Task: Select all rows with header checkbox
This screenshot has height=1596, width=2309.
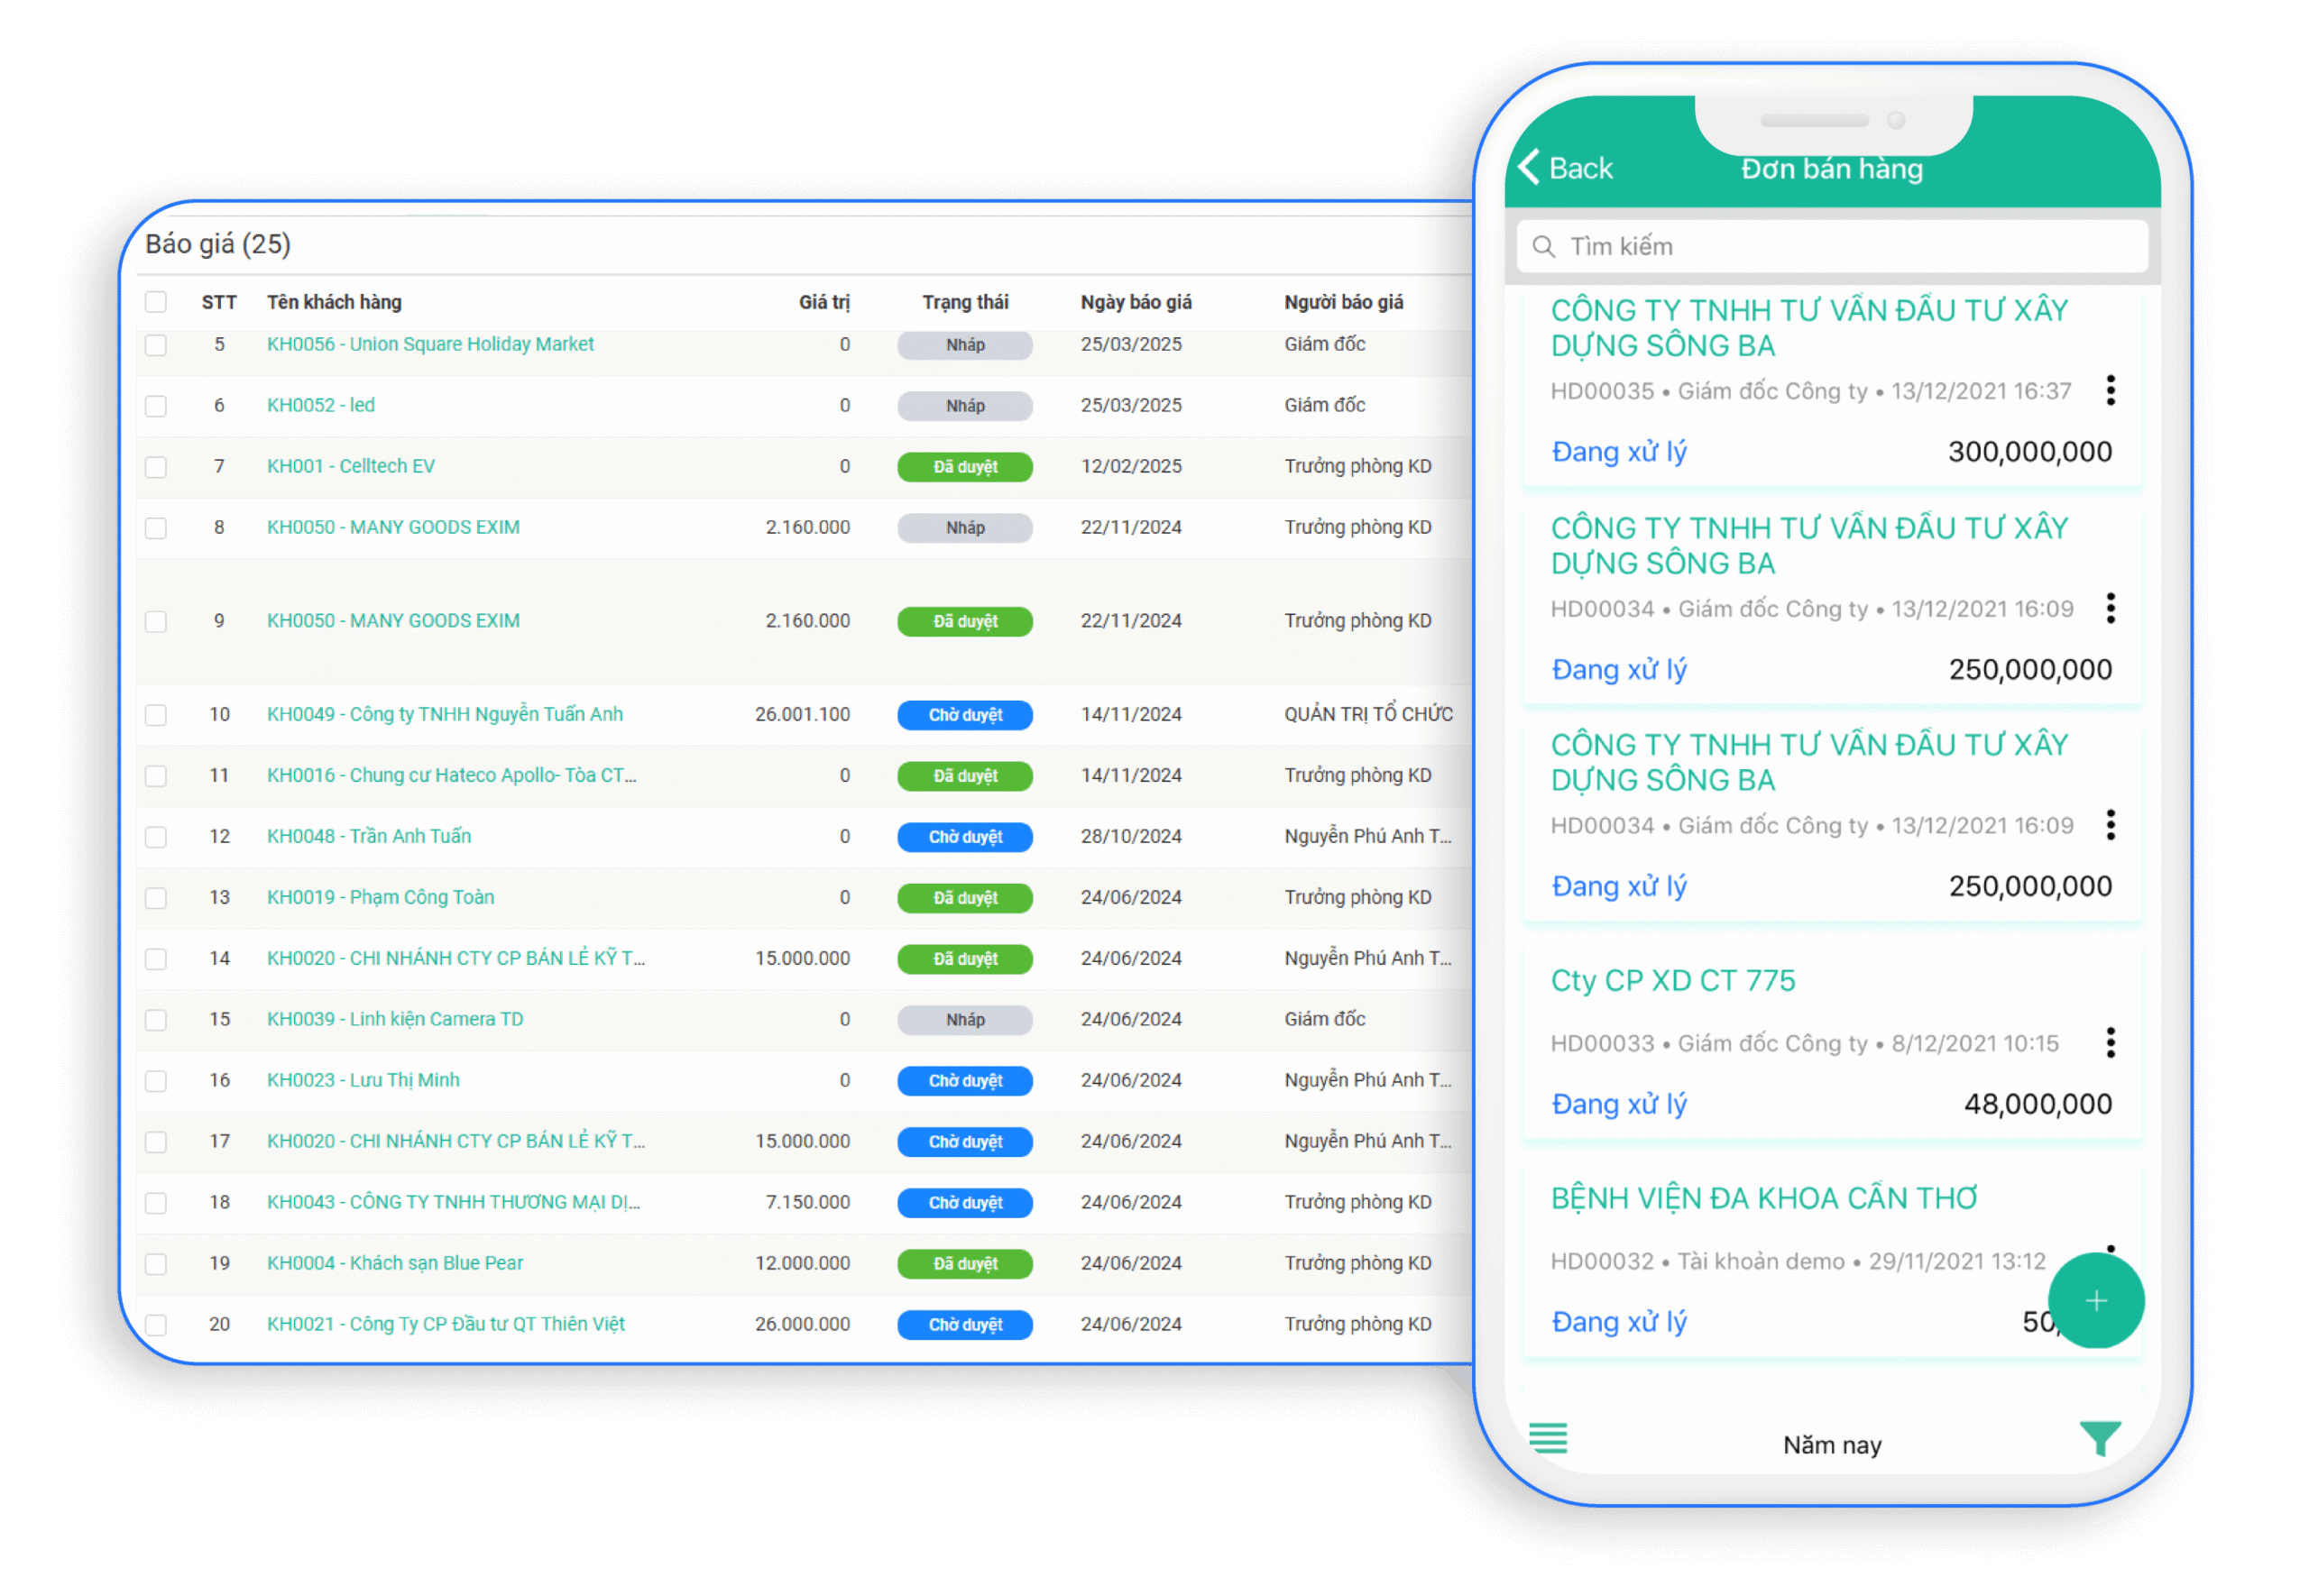Action: [x=156, y=302]
